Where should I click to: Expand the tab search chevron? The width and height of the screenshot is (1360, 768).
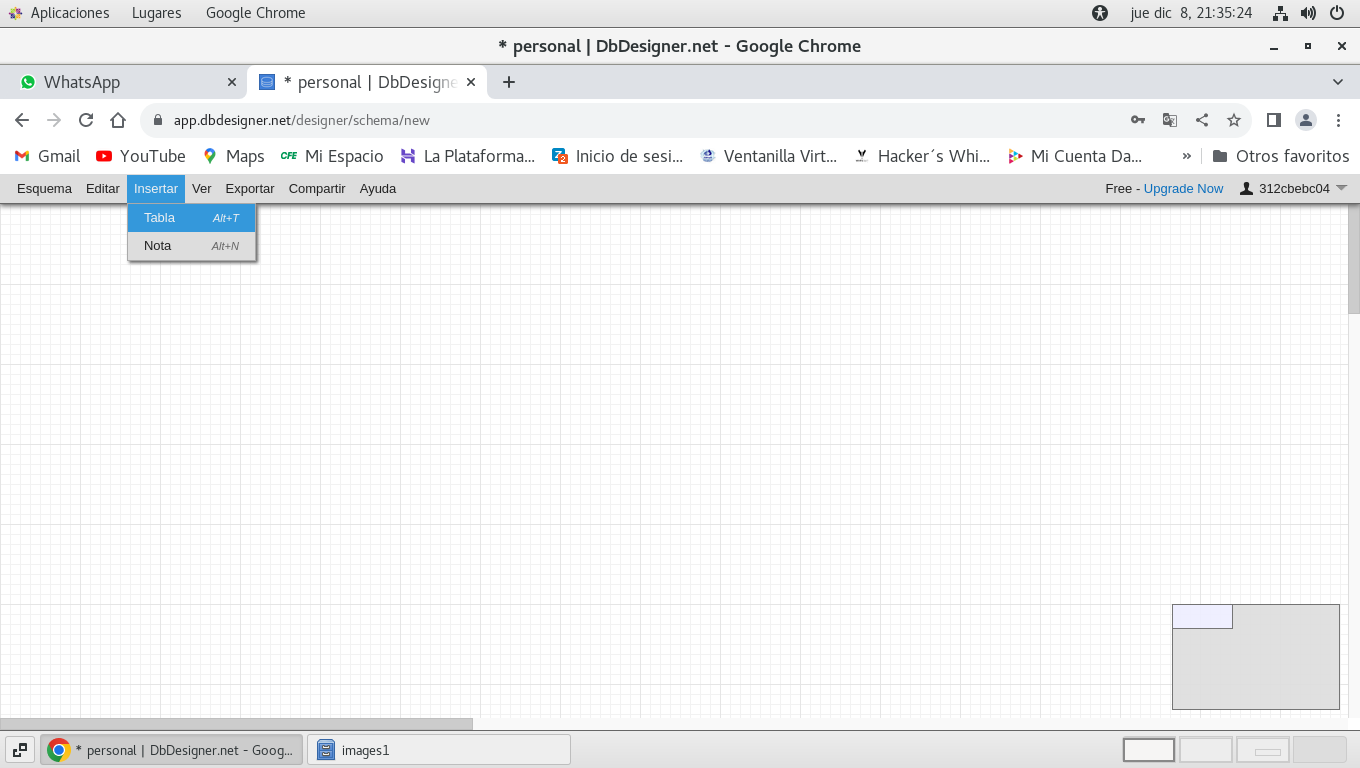pyautogui.click(x=1338, y=82)
